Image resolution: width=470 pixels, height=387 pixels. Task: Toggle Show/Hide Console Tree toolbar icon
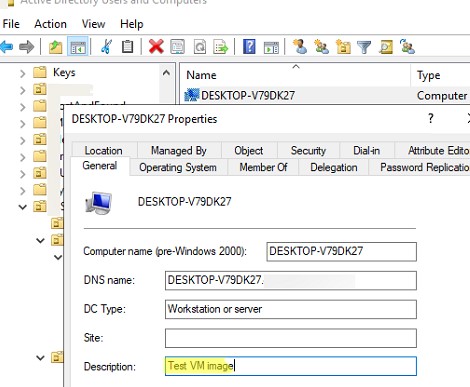(78, 47)
